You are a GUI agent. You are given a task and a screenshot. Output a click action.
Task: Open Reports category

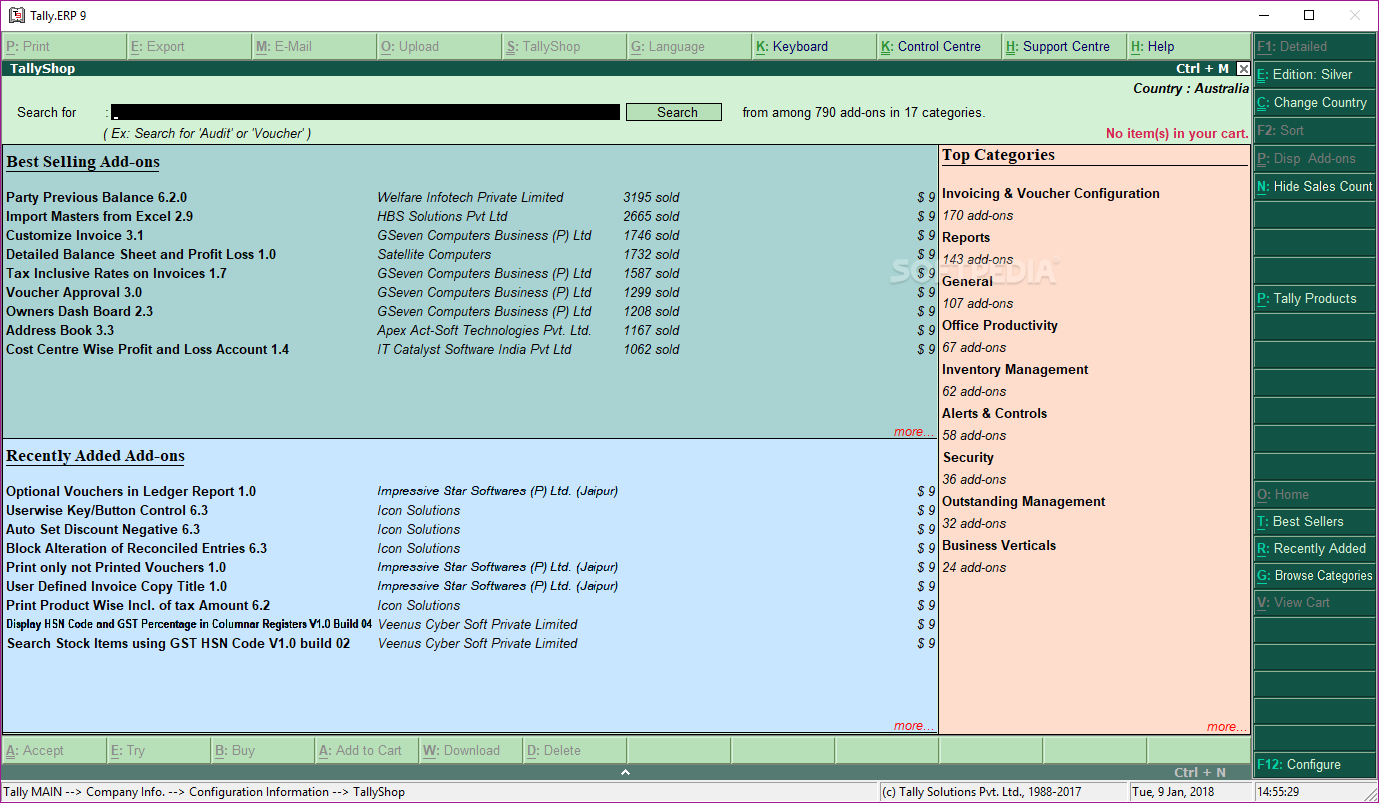pos(966,237)
